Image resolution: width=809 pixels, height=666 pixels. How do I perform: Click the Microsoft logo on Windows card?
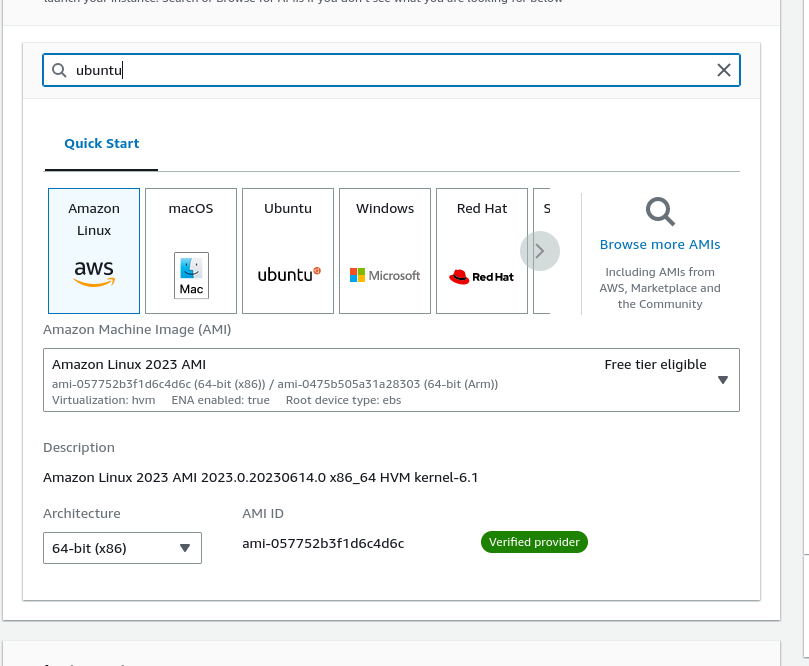point(385,275)
